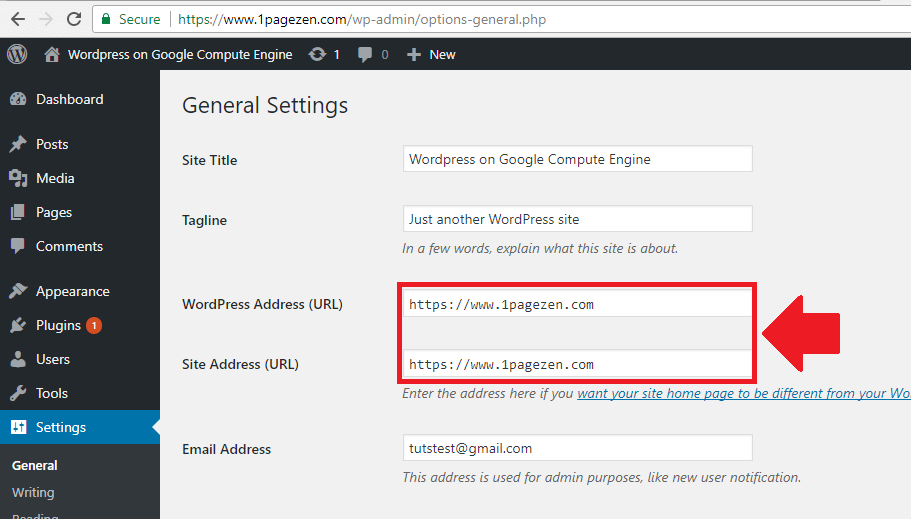Open the WordPress logo menu

click(17, 54)
